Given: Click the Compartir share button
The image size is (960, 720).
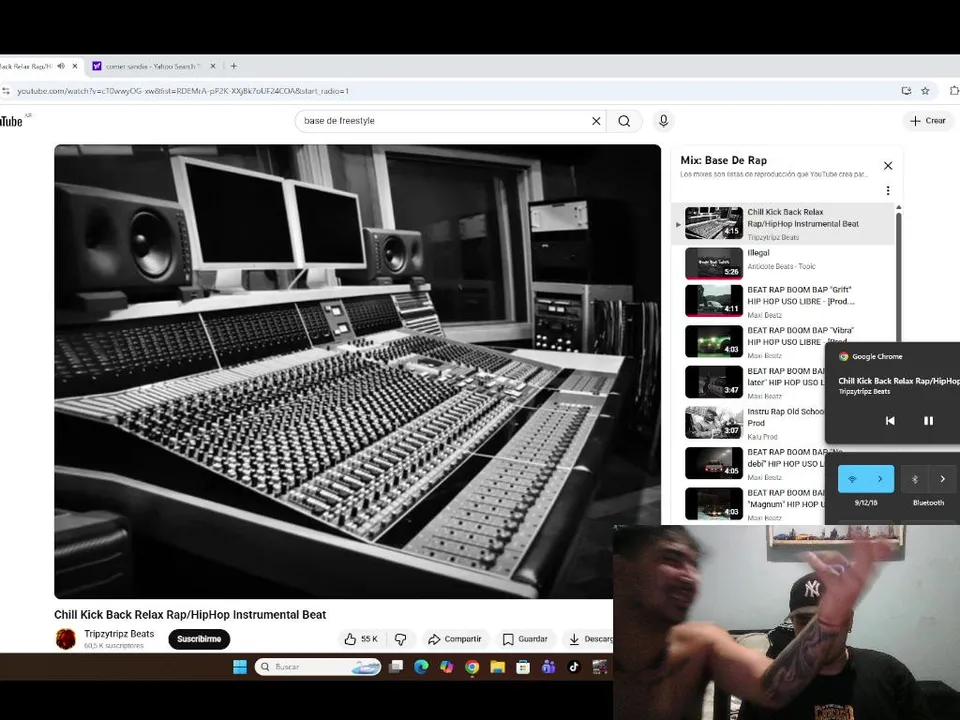Looking at the screenshot, I should pyautogui.click(x=455, y=639).
